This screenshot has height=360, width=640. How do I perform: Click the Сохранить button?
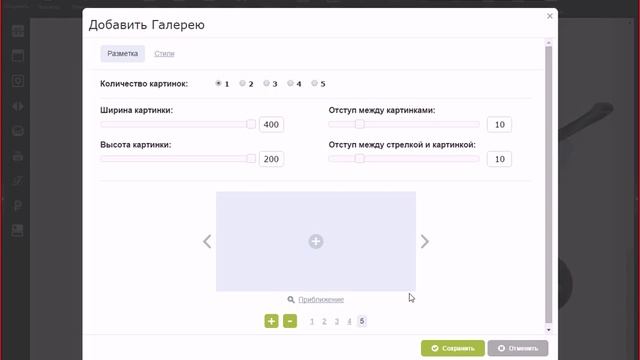coord(453,348)
